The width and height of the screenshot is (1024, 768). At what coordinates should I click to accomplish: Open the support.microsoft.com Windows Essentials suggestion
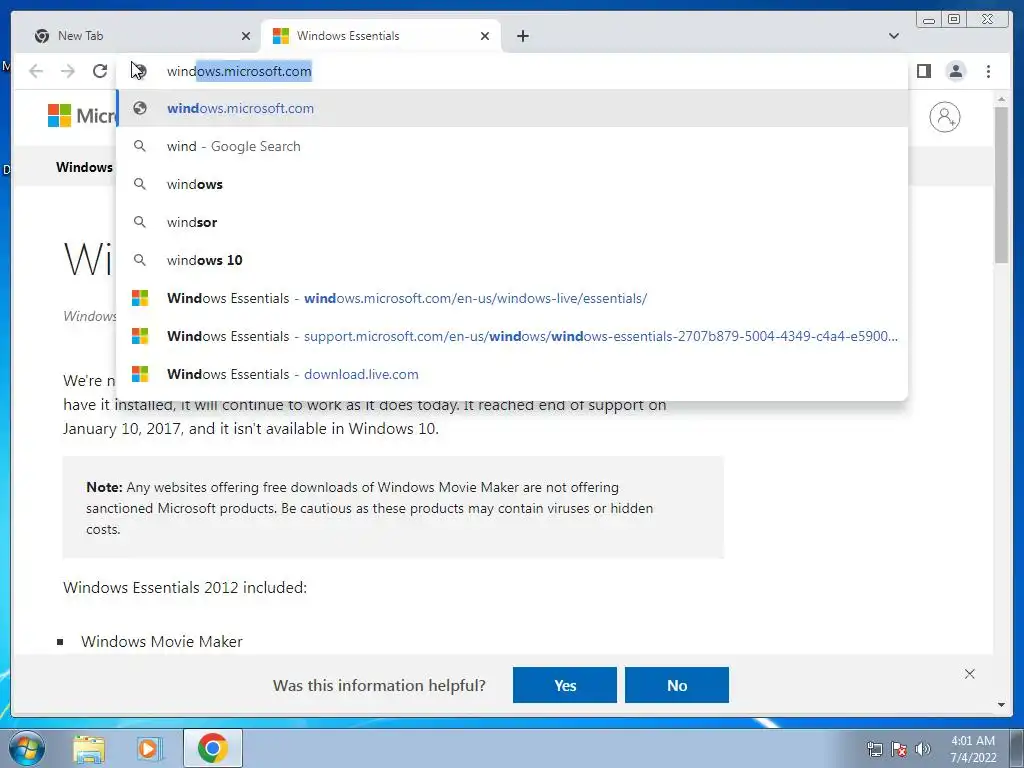point(512,336)
